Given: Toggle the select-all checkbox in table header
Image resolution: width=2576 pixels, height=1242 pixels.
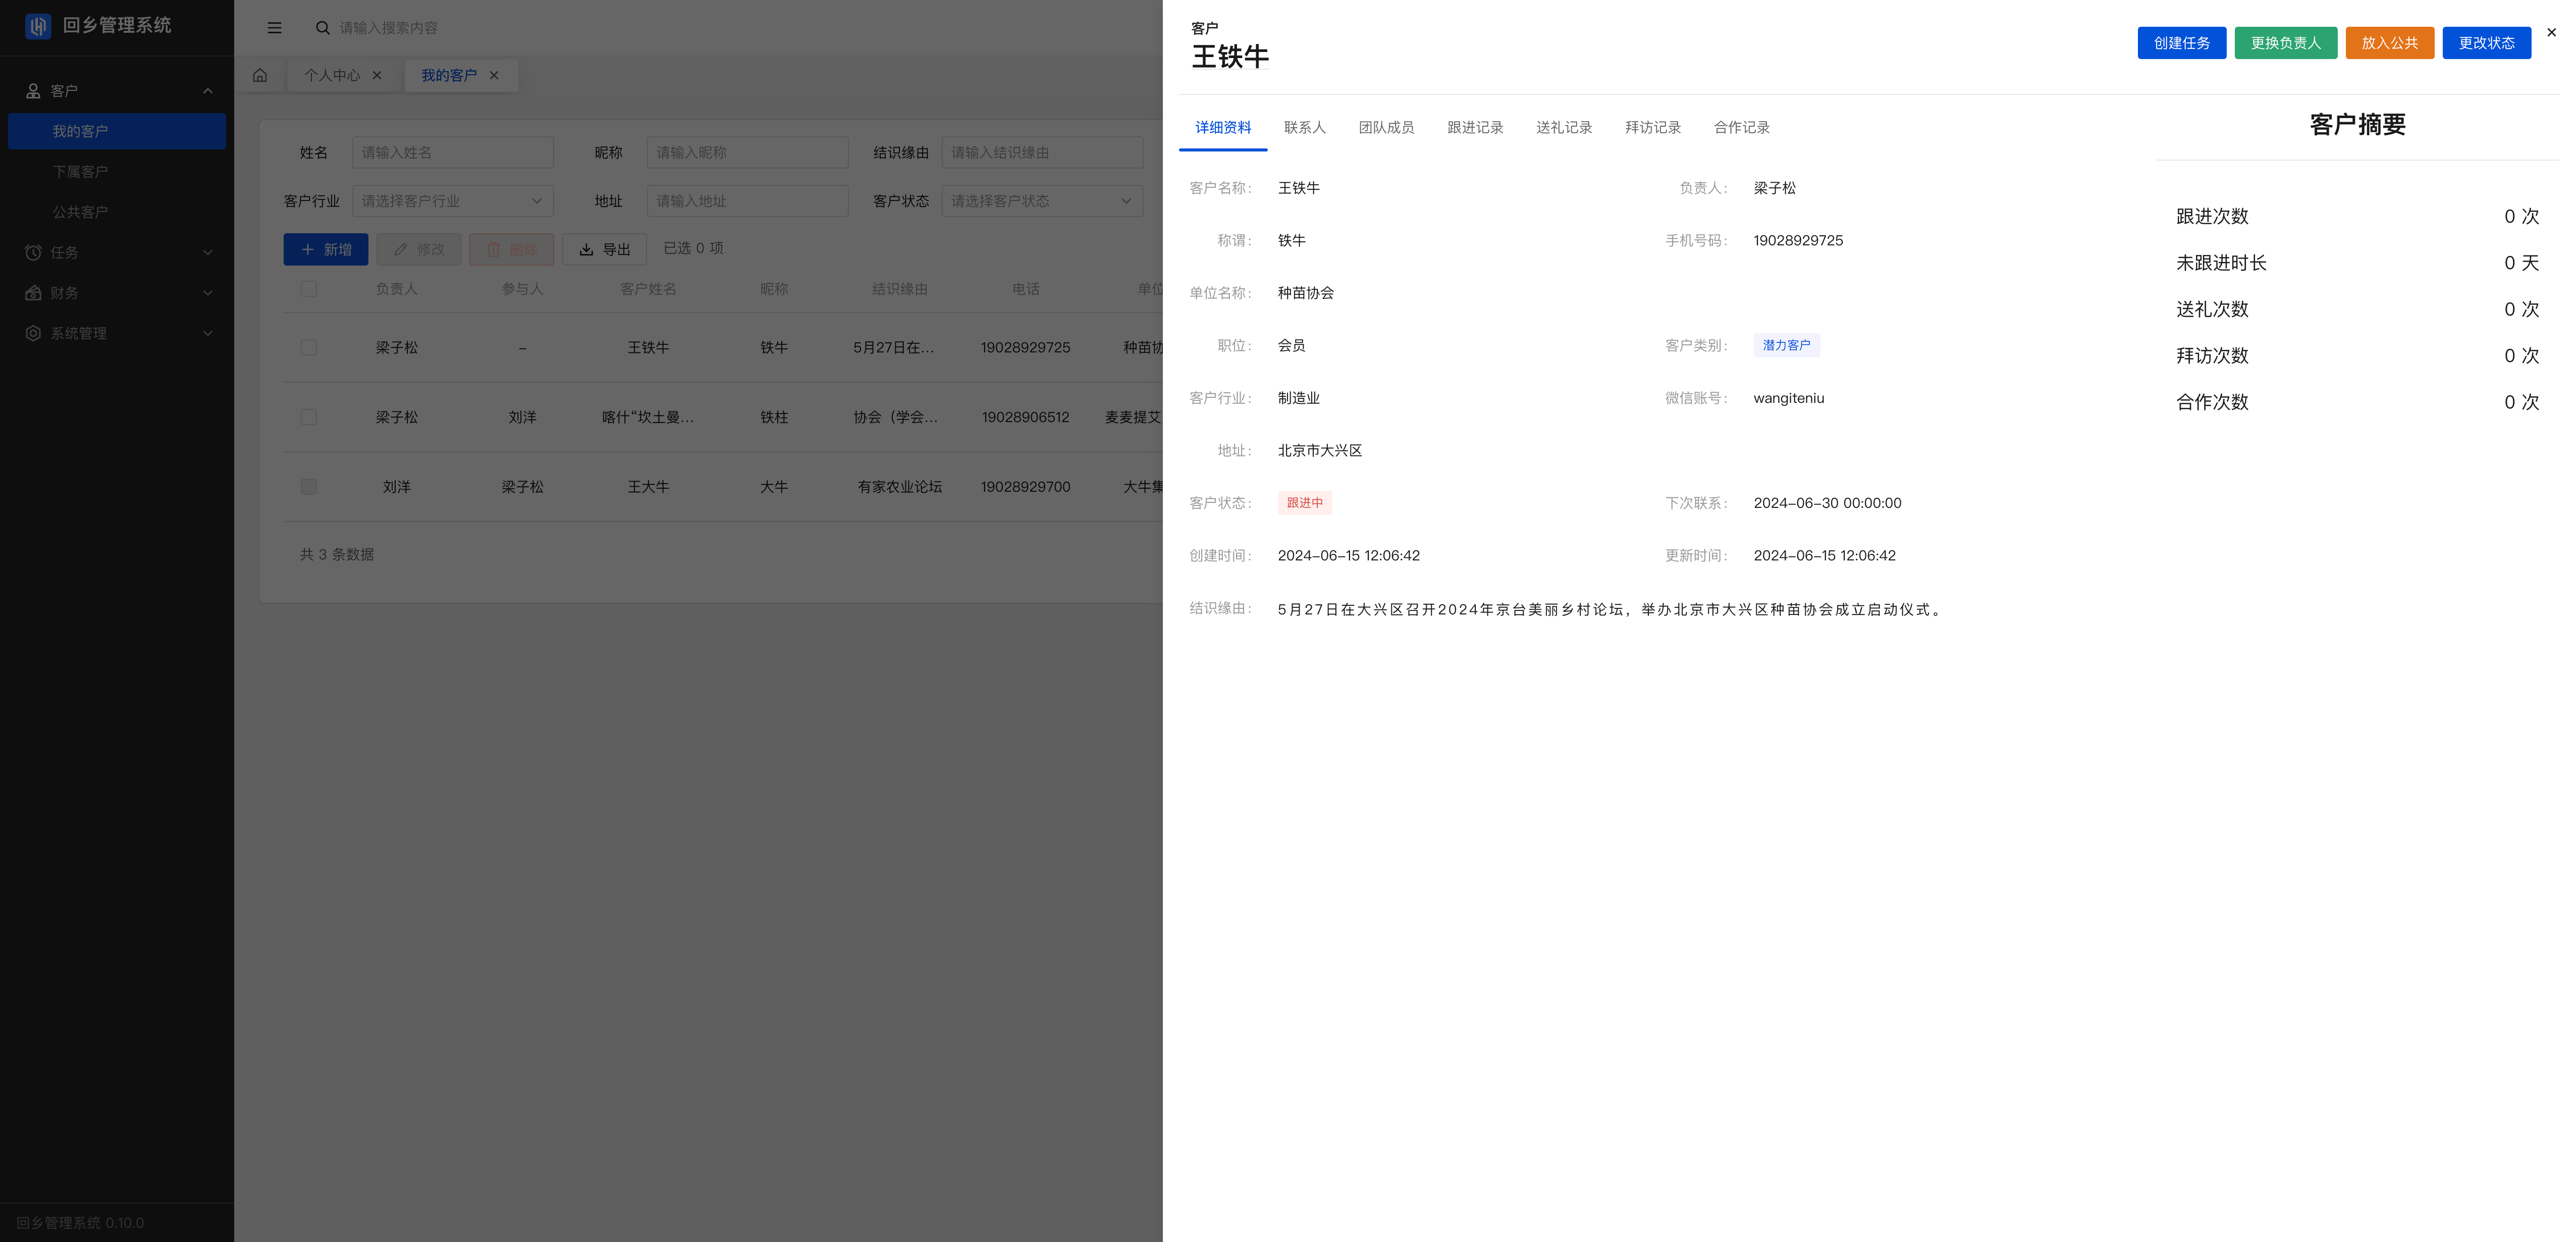Looking at the screenshot, I should [309, 289].
